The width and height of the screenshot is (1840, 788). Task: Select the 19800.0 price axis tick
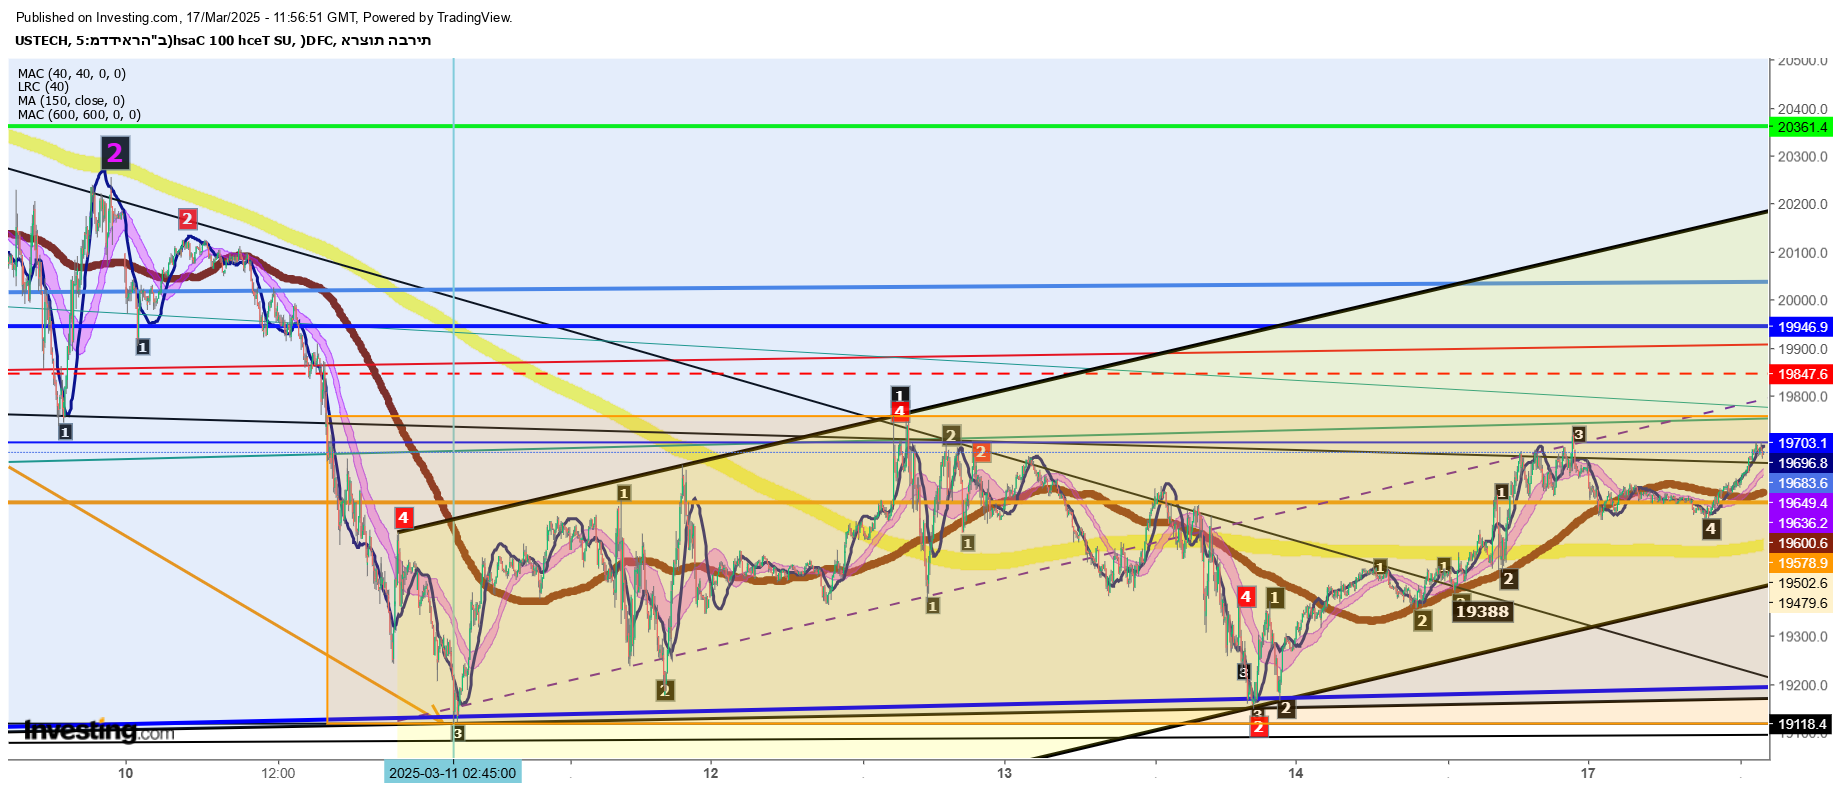1802,396
